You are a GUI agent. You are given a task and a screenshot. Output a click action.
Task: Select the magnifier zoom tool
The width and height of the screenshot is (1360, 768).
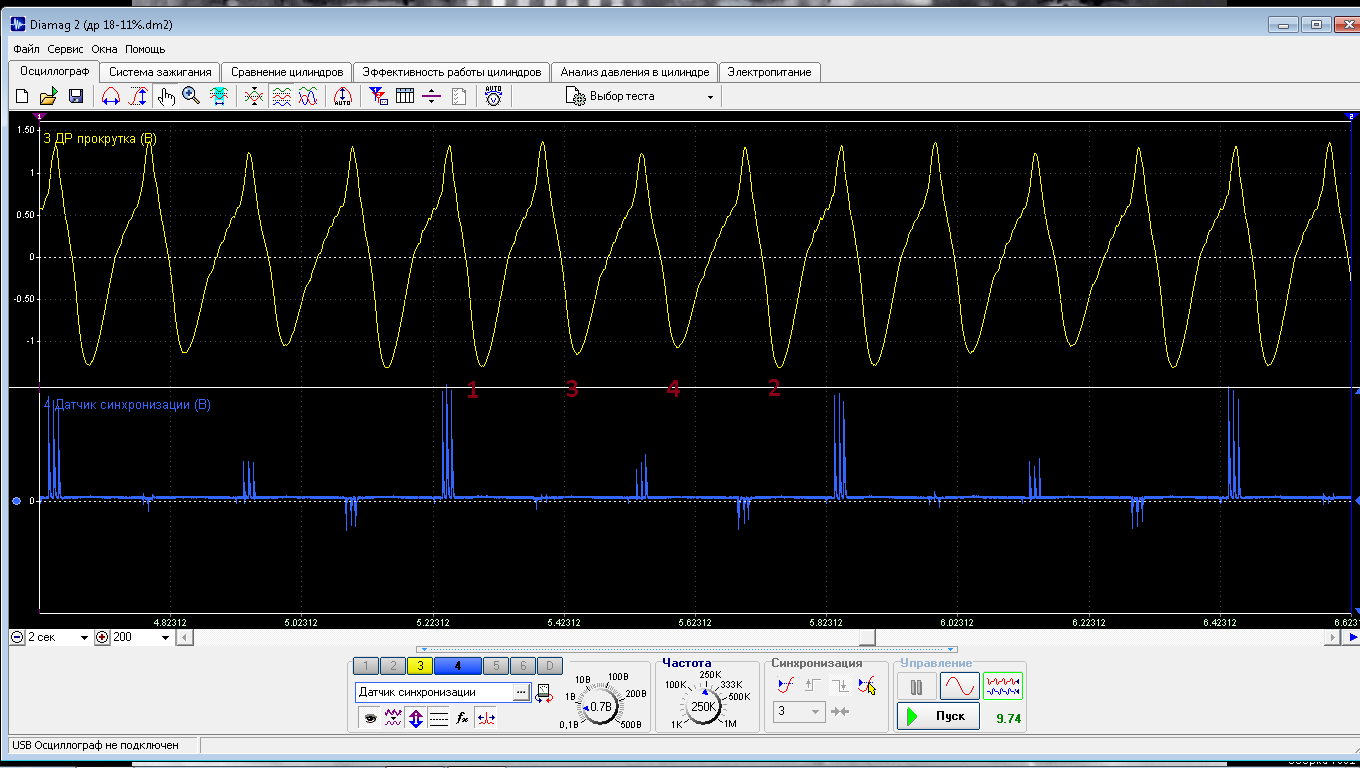(191, 96)
